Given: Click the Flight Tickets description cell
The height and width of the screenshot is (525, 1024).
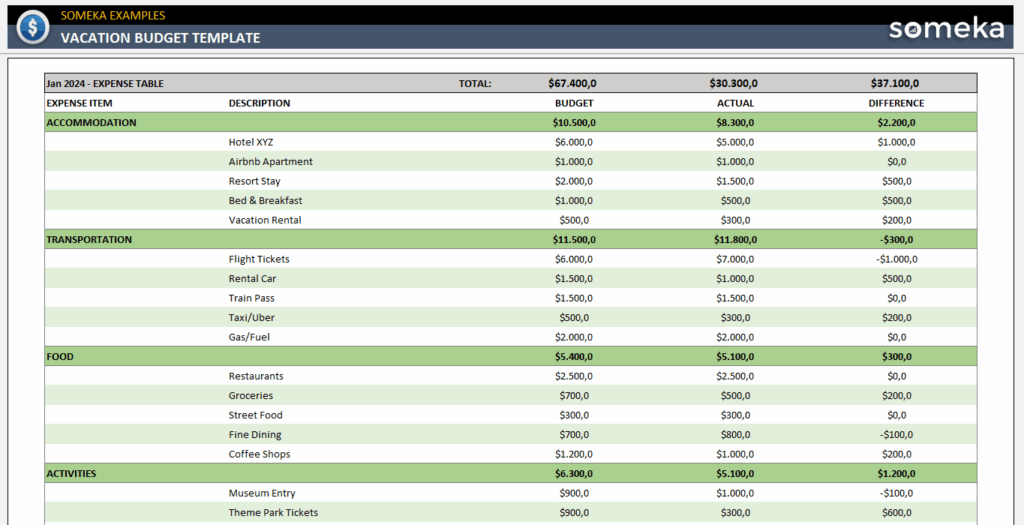Looking at the screenshot, I should pyautogui.click(x=259, y=259).
